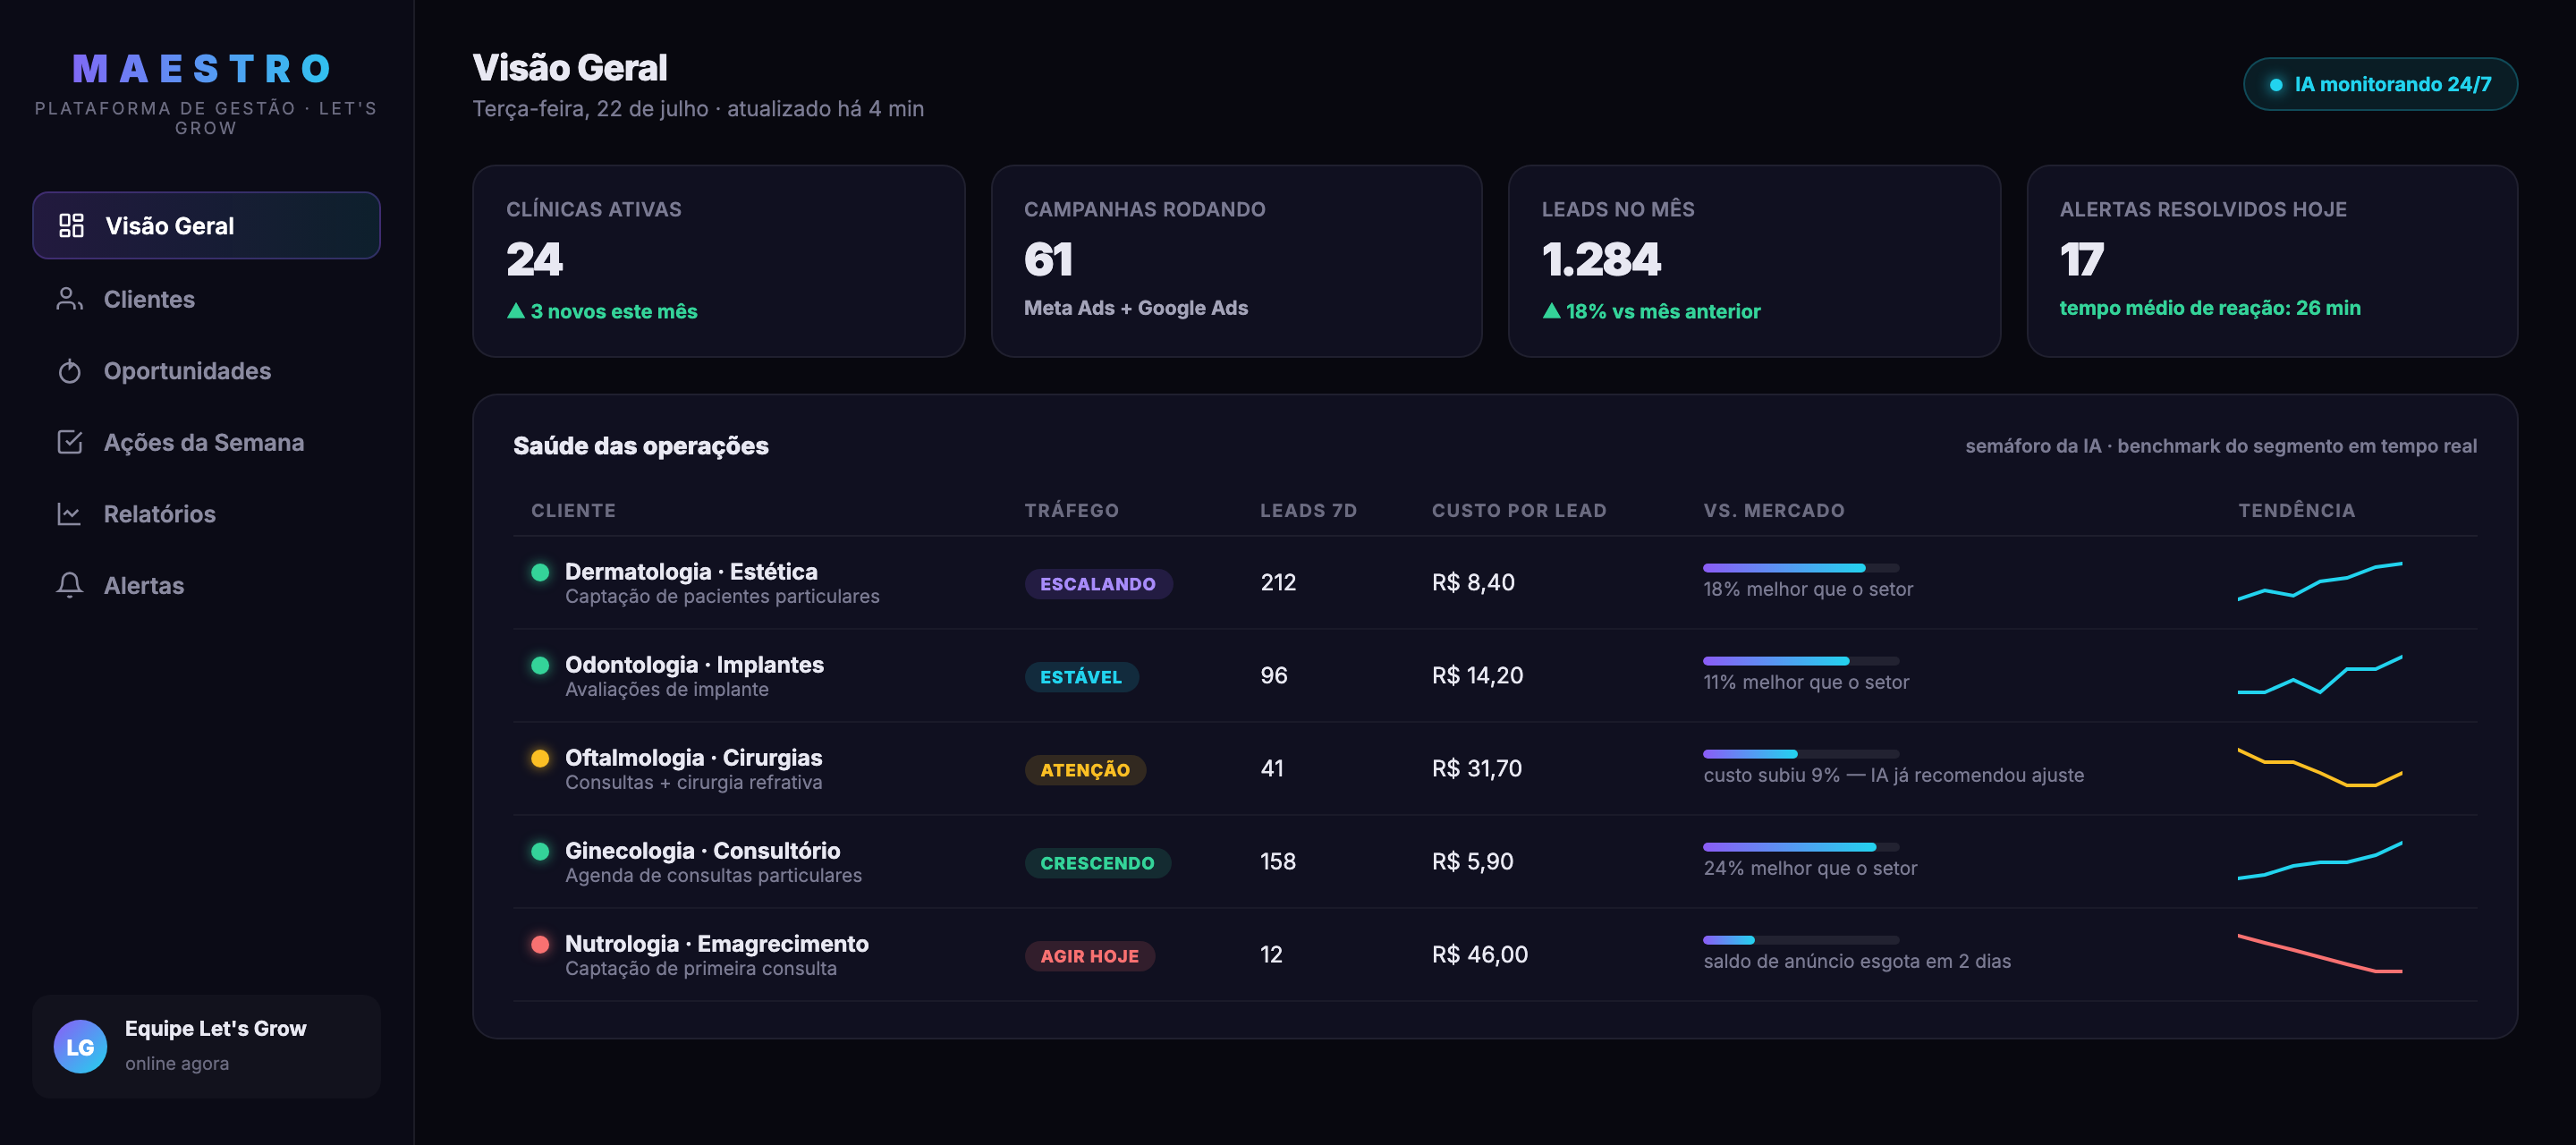
Task: Click the Nutrologia market benchmark bar
Action: (1800, 940)
